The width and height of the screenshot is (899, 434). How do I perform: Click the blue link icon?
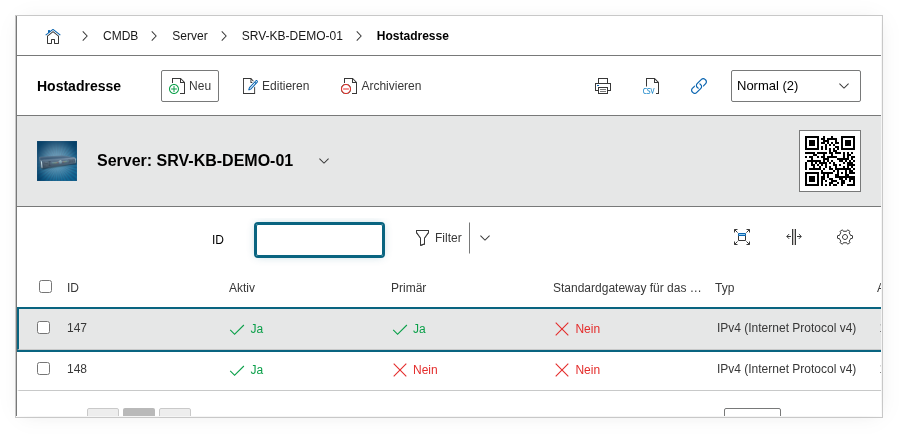click(x=699, y=86)
